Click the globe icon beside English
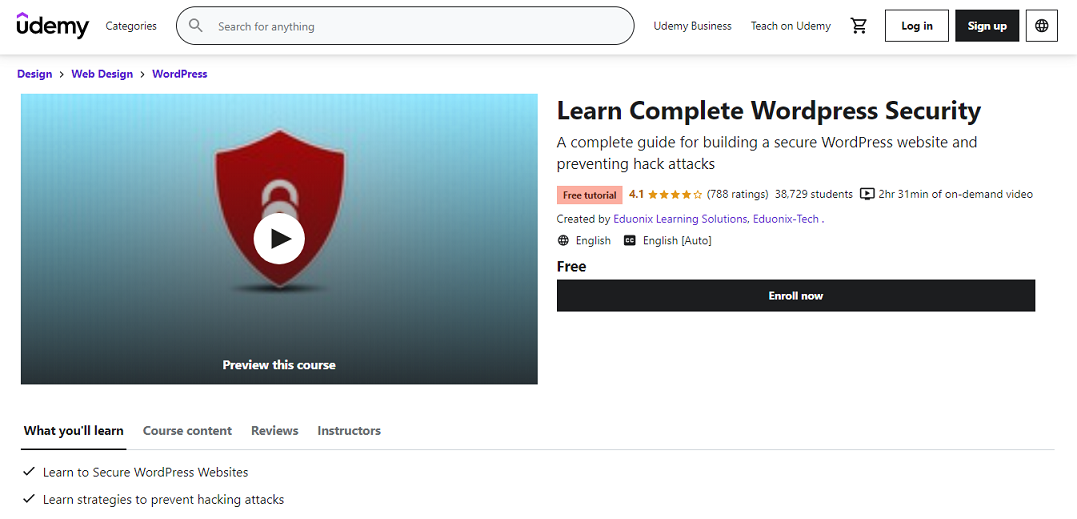Image resolution: width=1077 pixels, height=519 pixels. pyautogui.click(x=563, y=240)
